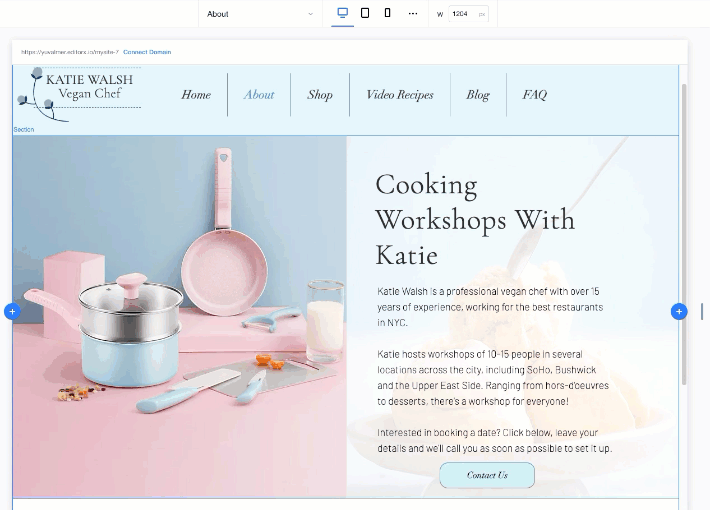
Task: Click the Connect Domain link
Action: click(x=147, y=52)
